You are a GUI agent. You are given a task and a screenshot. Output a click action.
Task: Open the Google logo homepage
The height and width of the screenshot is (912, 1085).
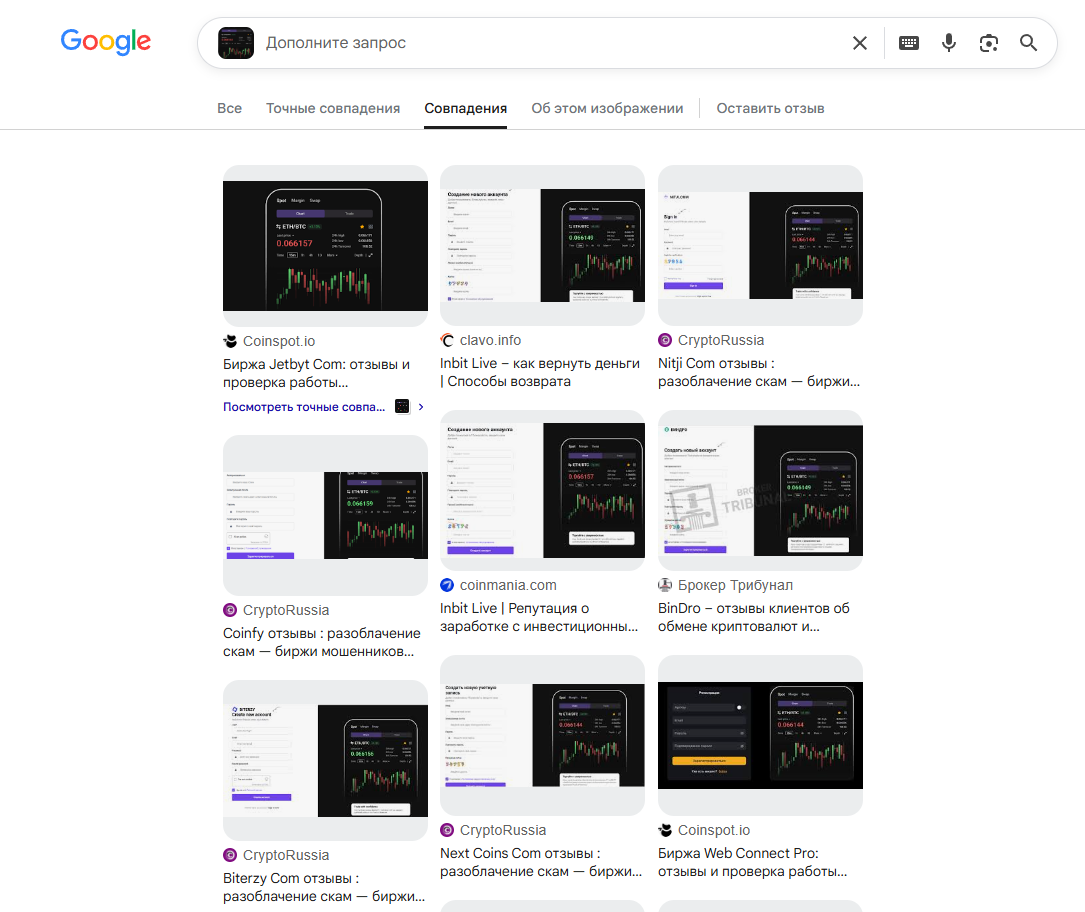click(106, 42)
